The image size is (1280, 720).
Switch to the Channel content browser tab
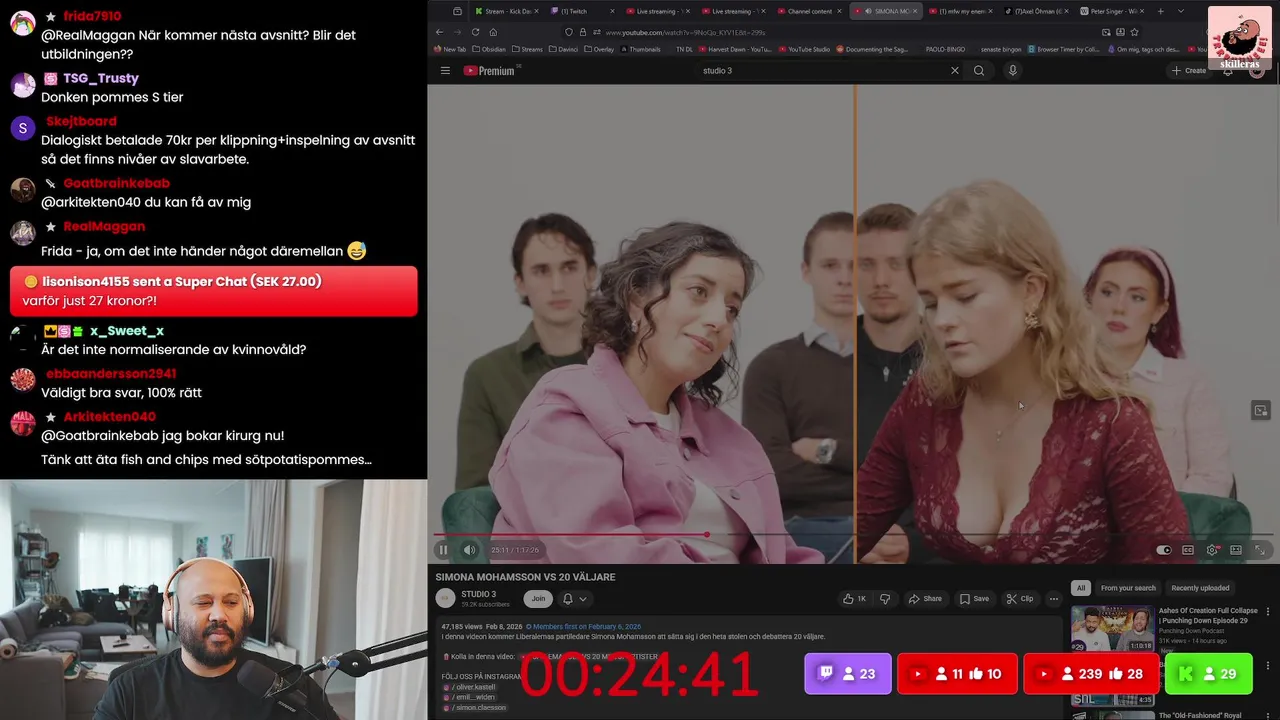coord(809,11)
